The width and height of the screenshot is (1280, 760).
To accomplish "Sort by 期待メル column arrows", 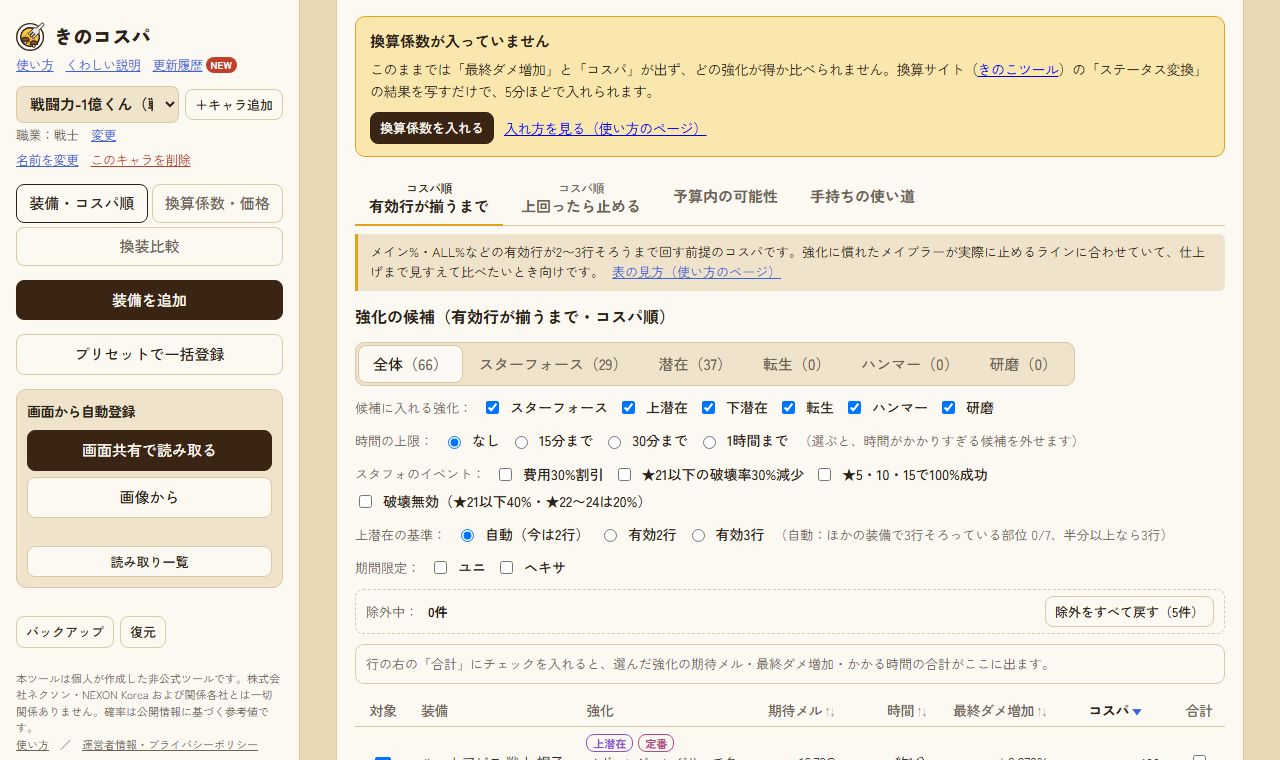I will pyautogui.click(x=830, y=711).
